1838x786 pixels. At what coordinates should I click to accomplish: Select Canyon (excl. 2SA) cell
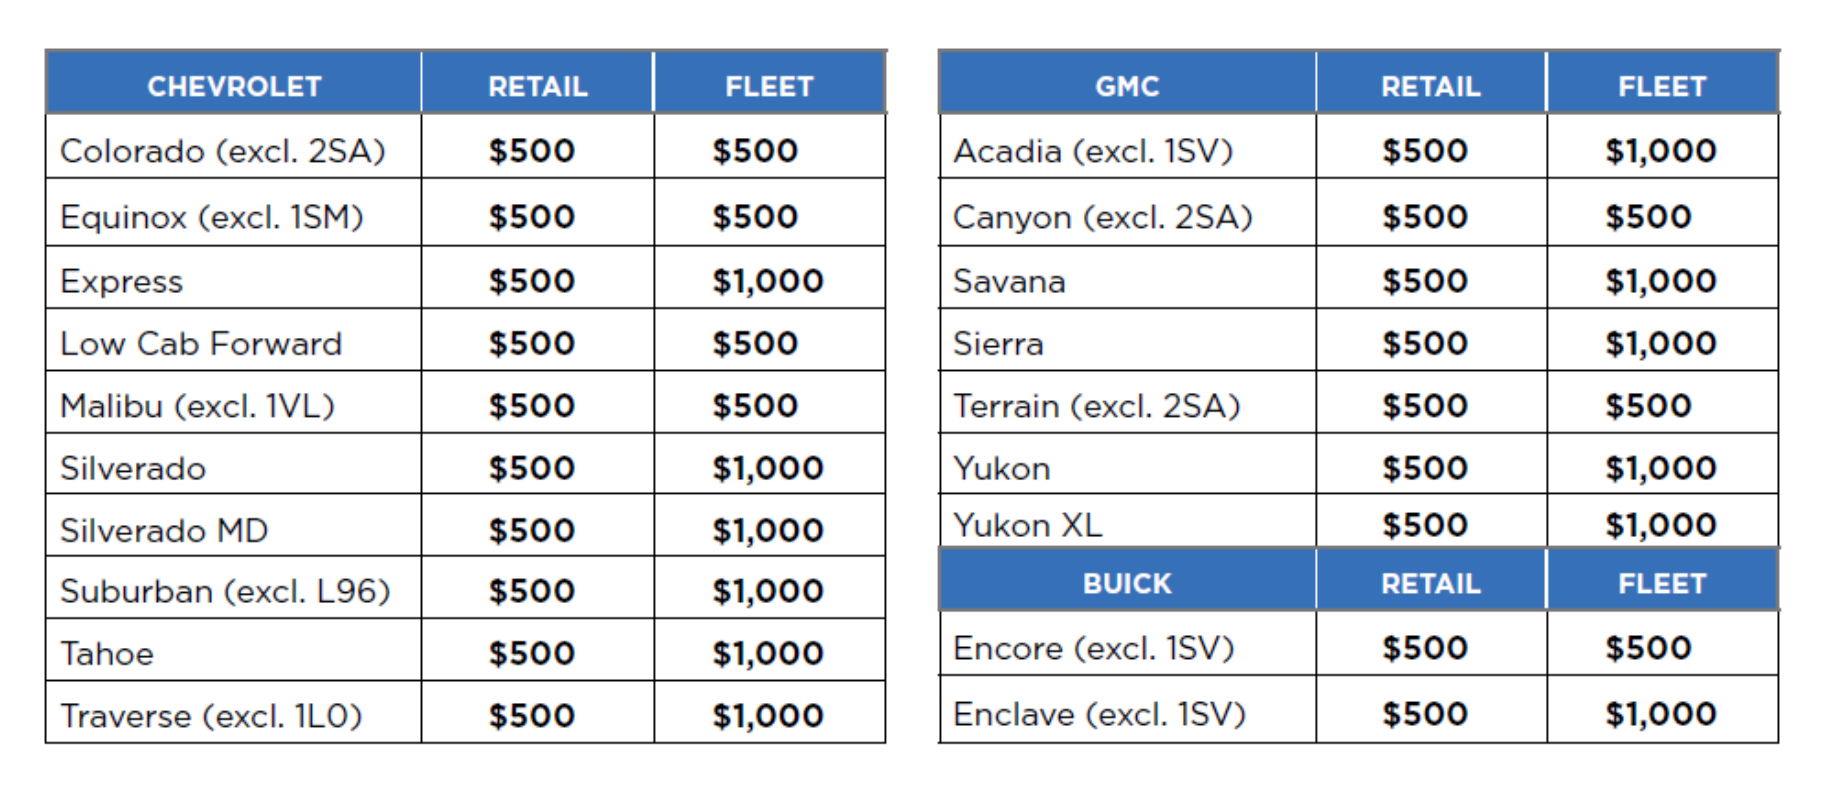click(1102, 217)
